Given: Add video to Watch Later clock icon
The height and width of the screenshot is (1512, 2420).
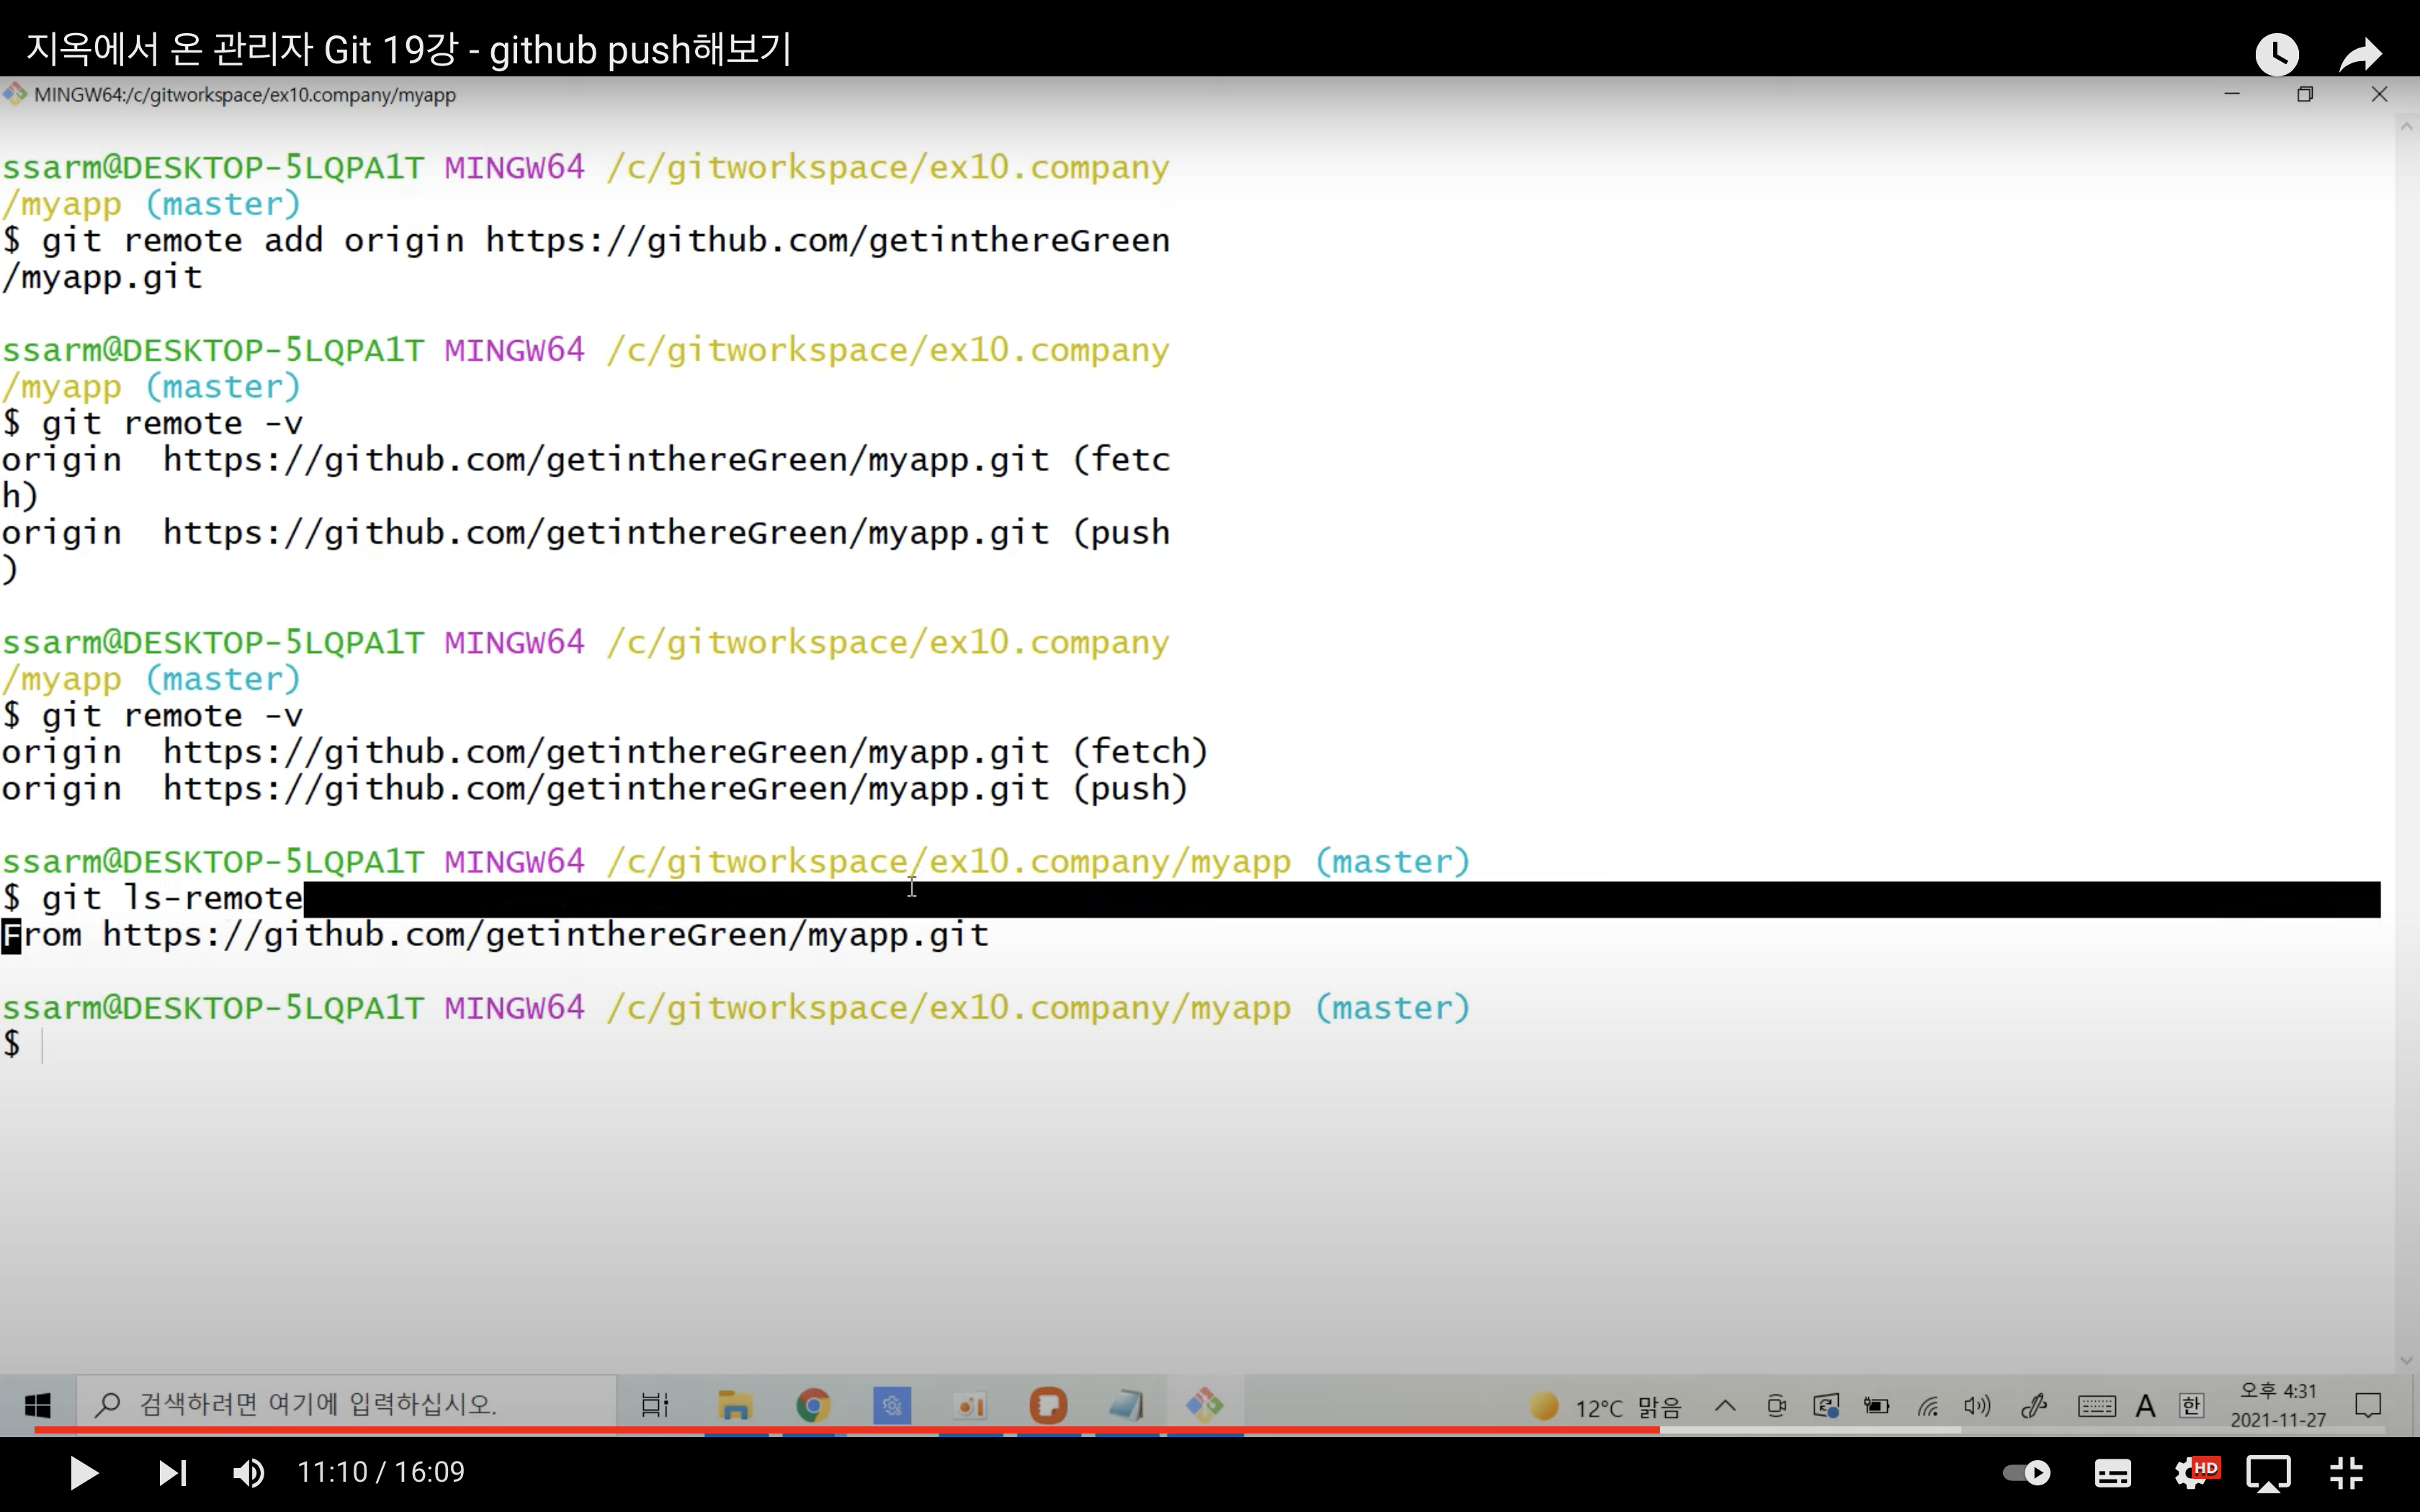Looking at the screenshot, I should [x=2277, y=53].
